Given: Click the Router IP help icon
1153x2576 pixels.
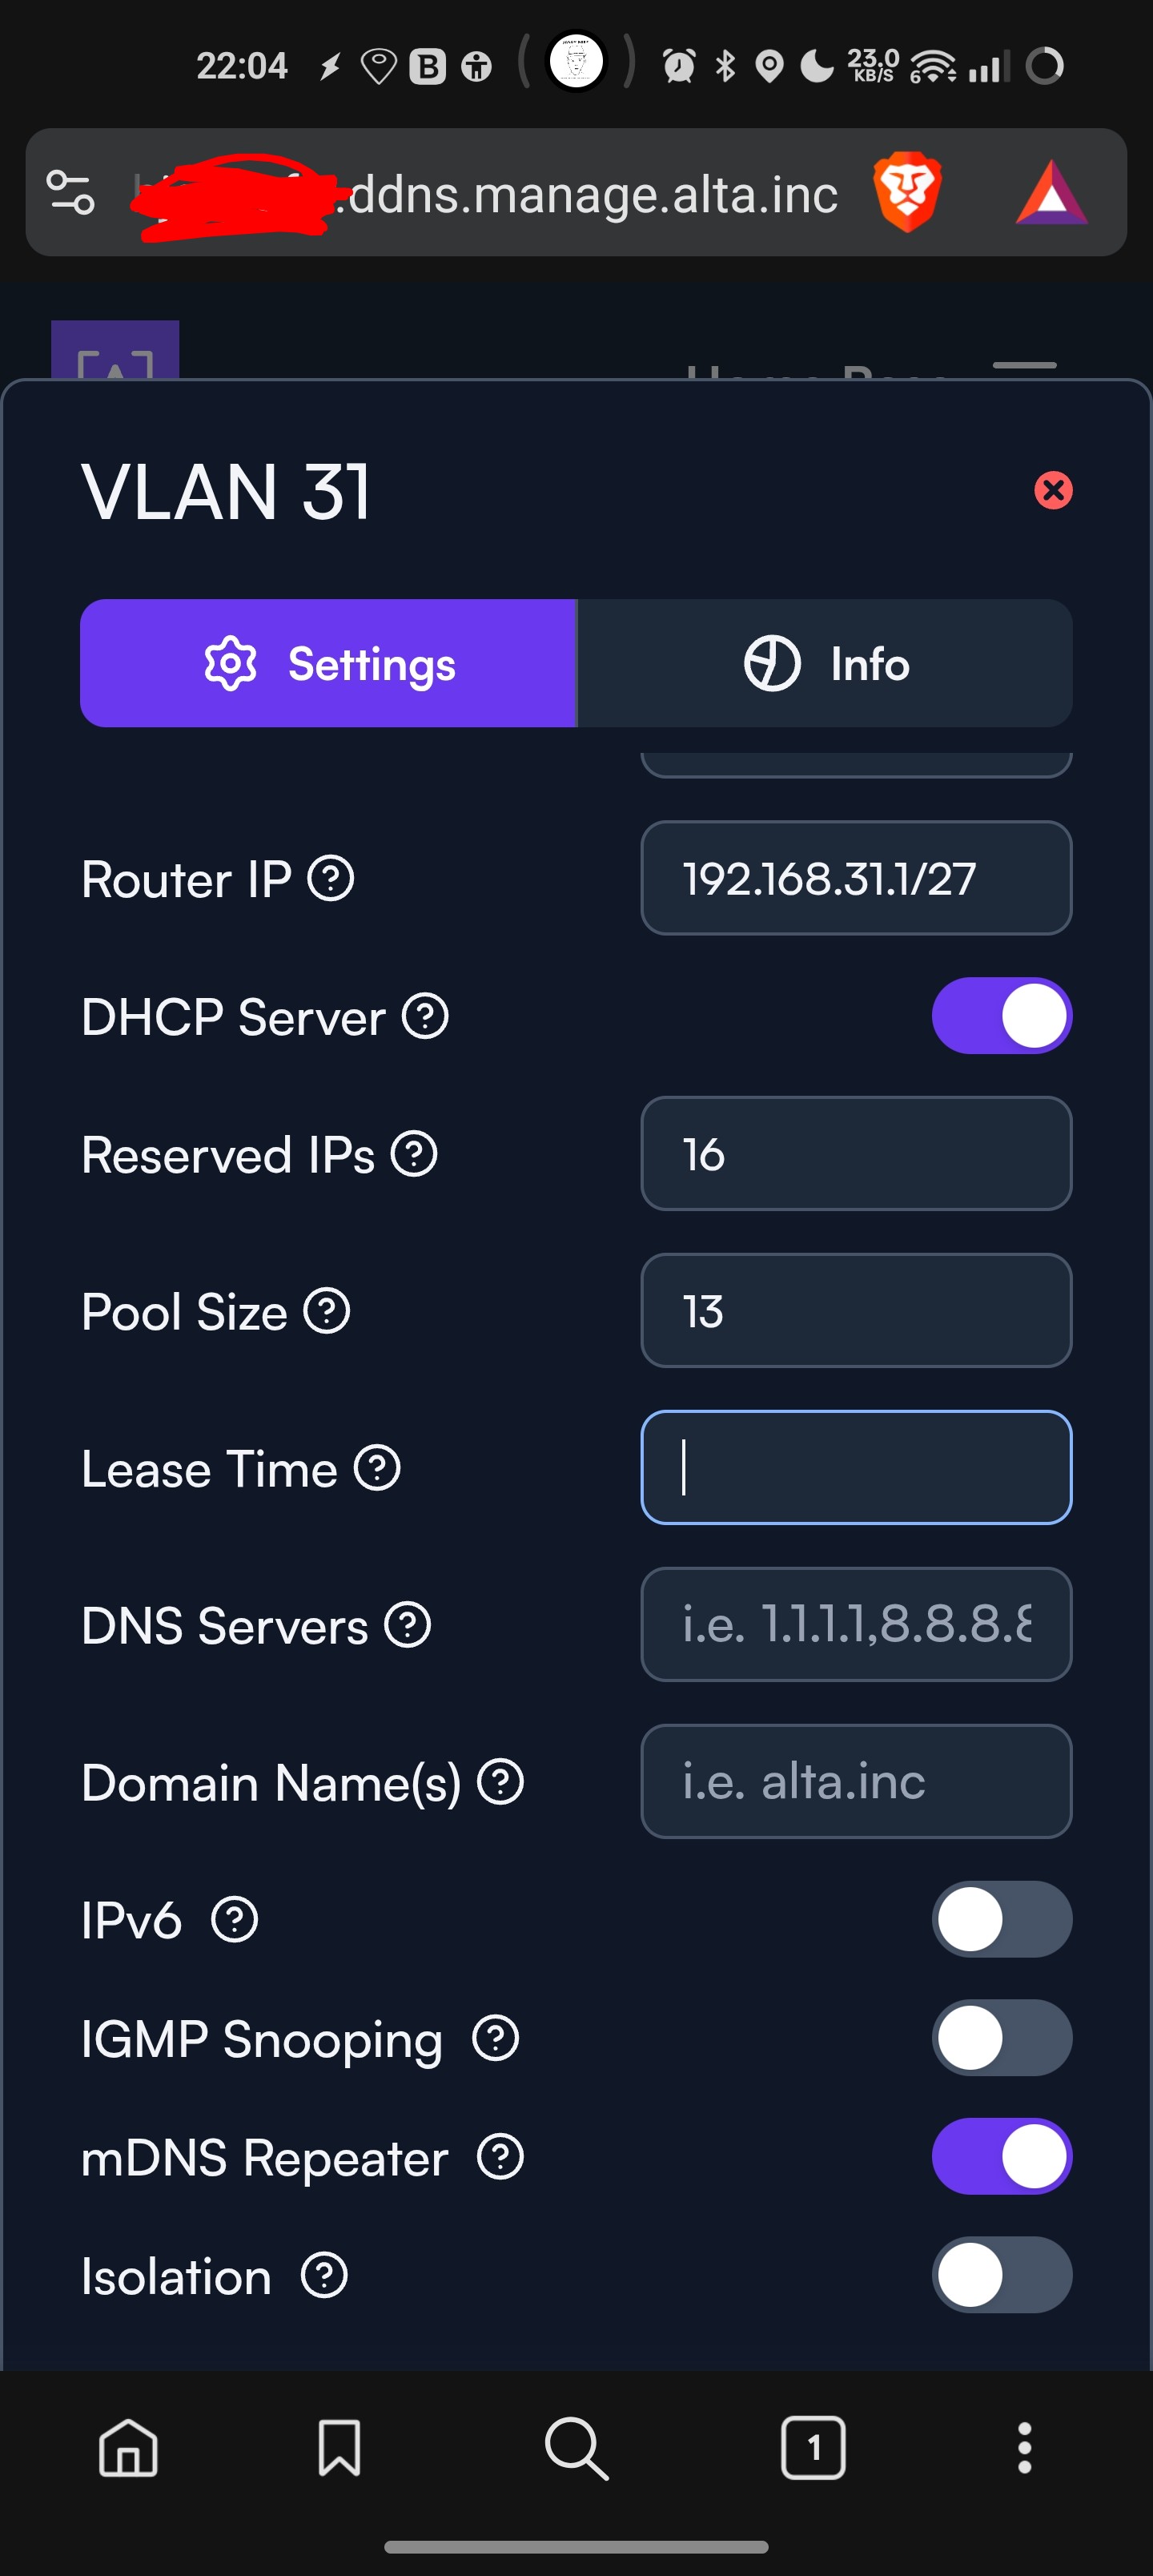Looking at the screenshot, I should [x=330, y=879].
